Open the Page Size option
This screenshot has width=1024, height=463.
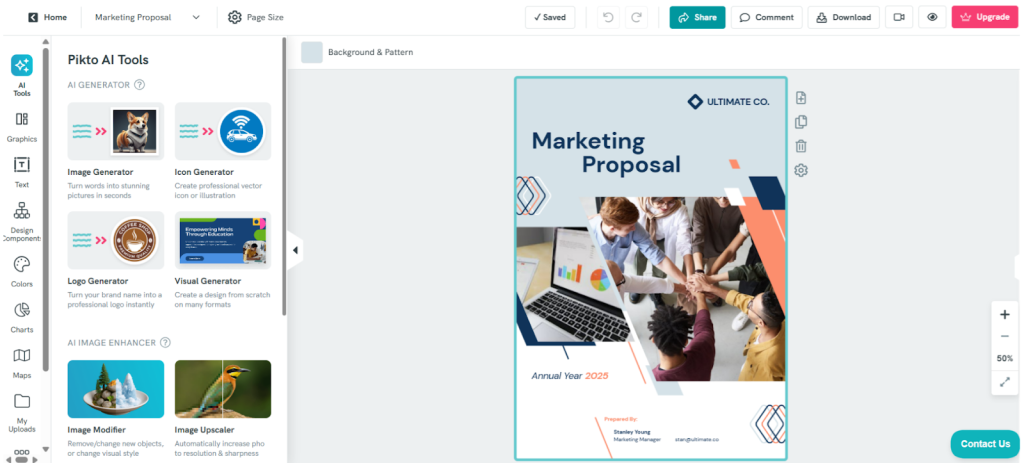pyautogui.click(x=255, y=18)
